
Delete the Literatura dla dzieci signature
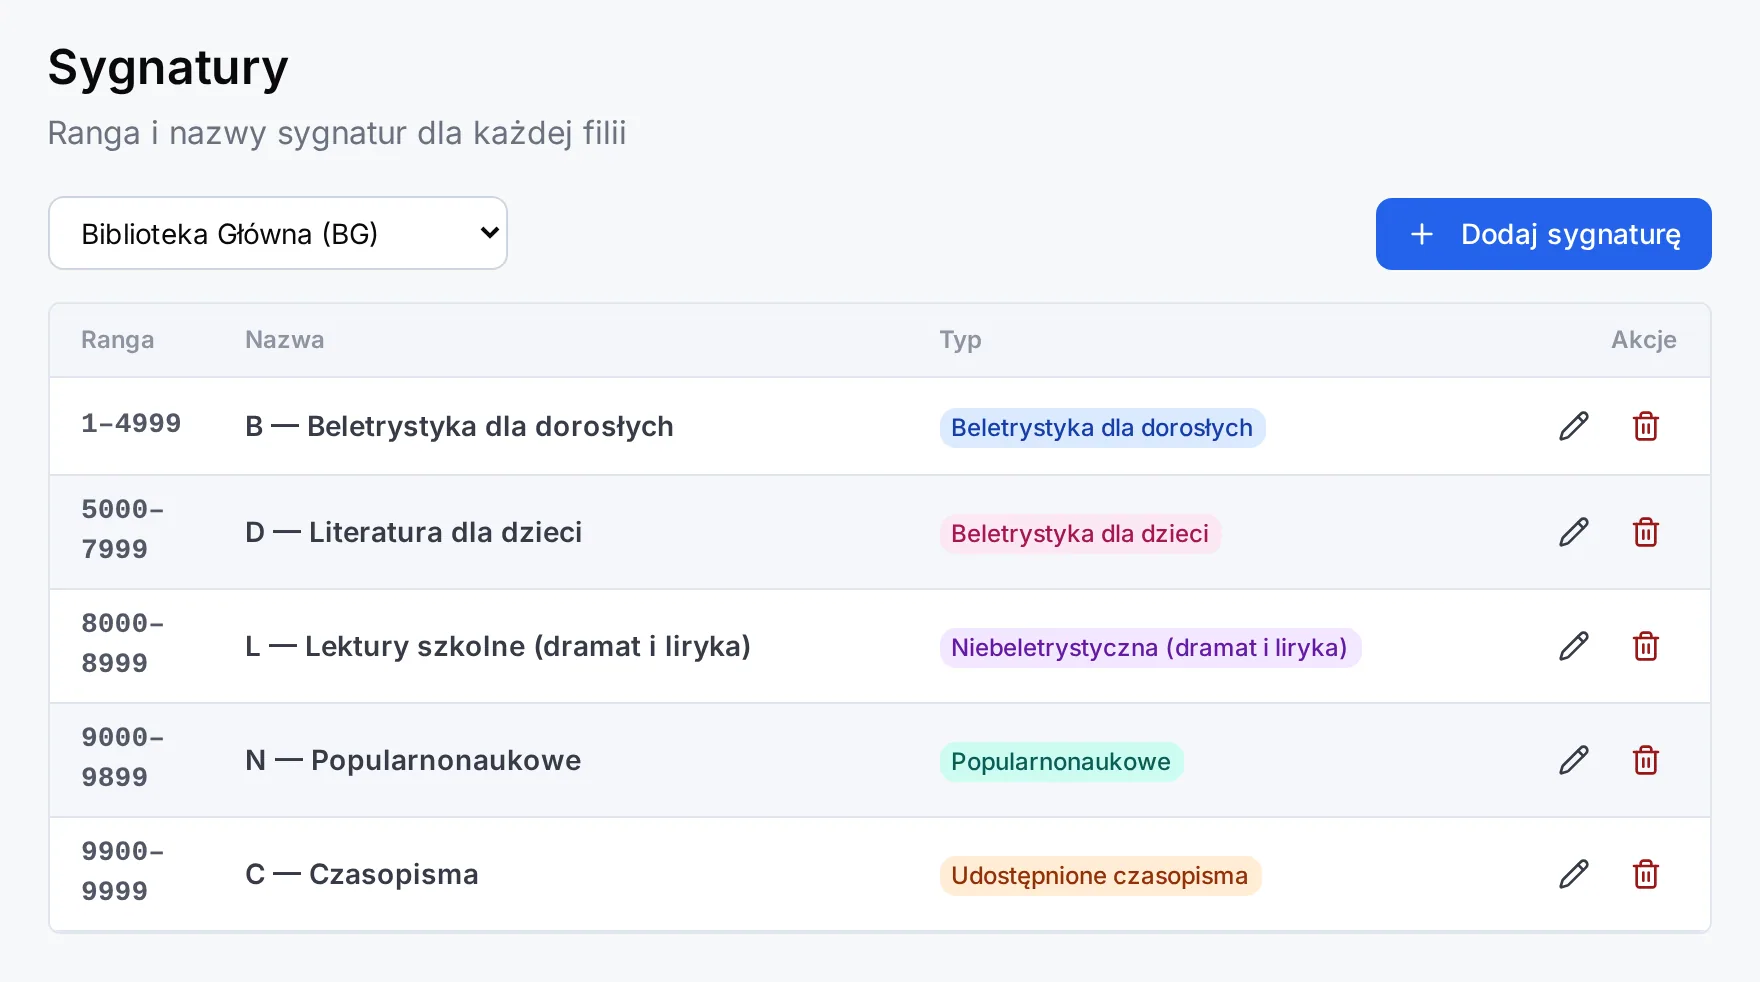tap(1646, 532)
